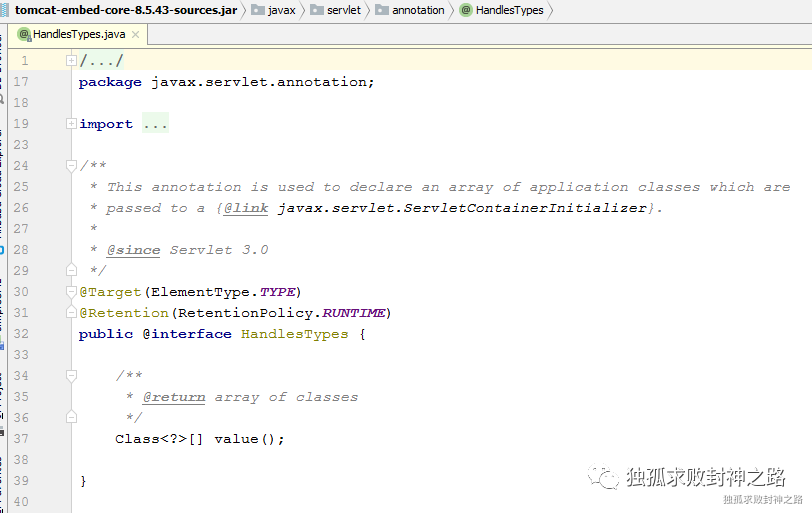Click the annotation icon beside HandlesTypes breadcrumb

click(466, 10)
